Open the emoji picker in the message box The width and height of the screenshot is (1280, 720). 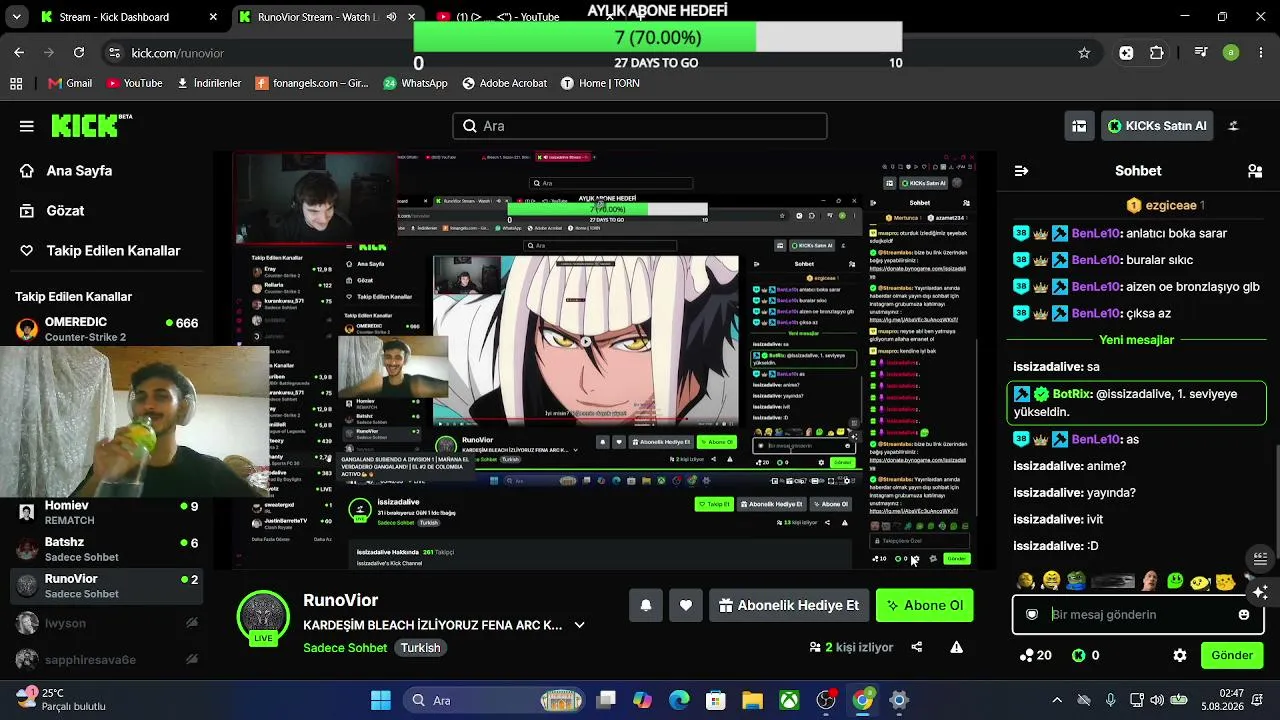click(1244, 615)
